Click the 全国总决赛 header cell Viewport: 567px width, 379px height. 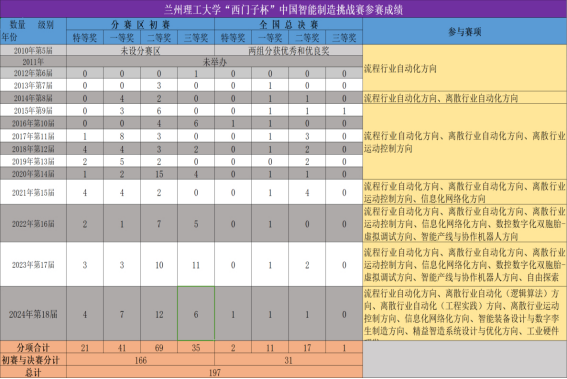289,24
